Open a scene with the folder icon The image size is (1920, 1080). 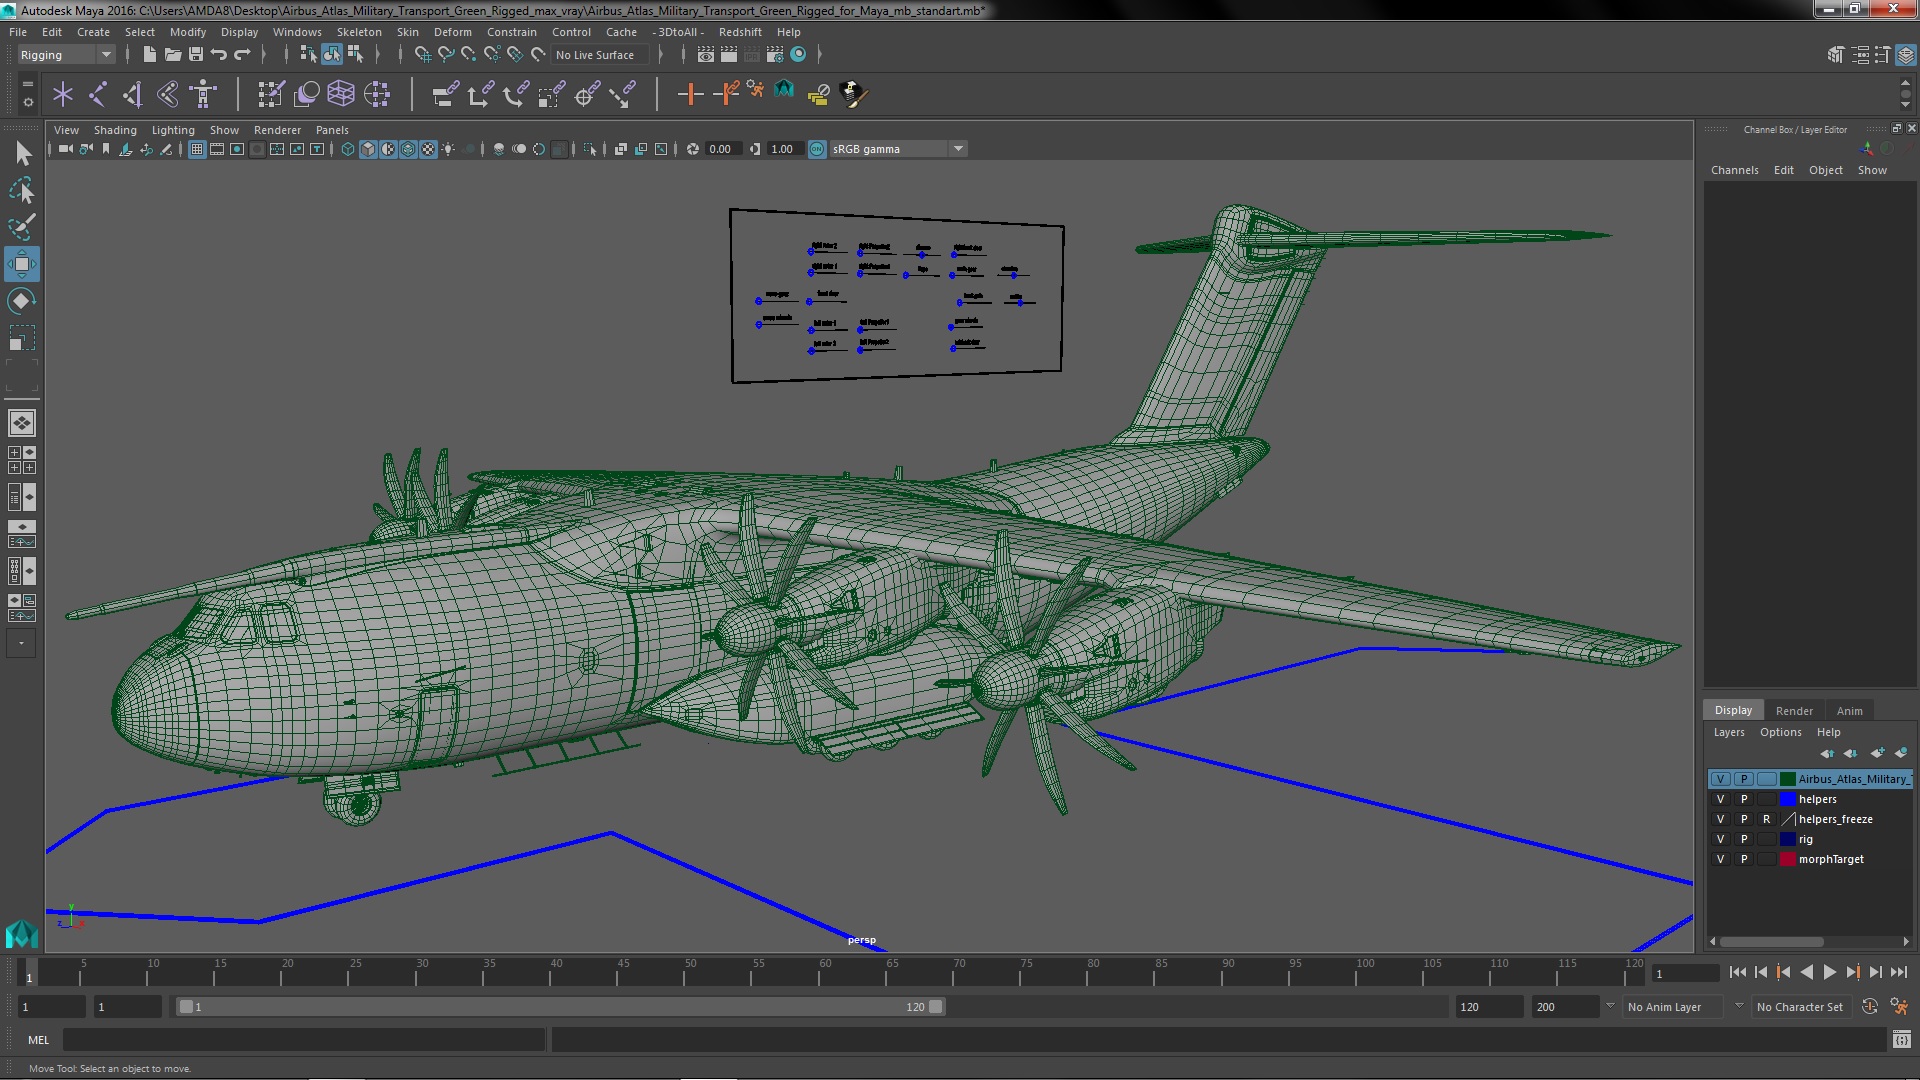coord(172,54)
